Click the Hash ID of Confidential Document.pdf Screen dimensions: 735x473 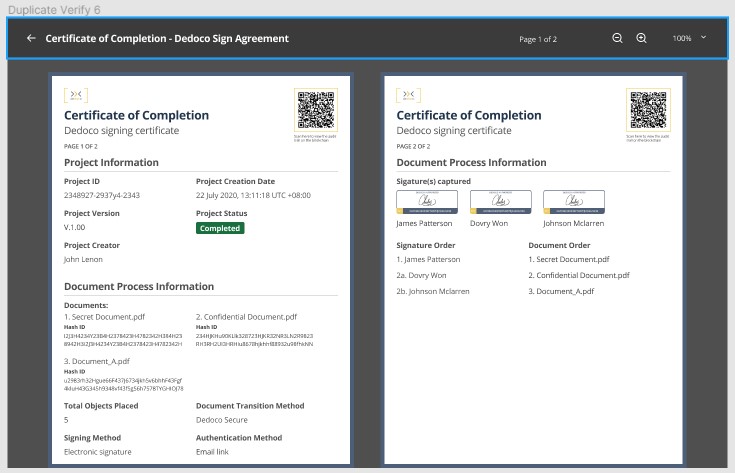point(255,340)
